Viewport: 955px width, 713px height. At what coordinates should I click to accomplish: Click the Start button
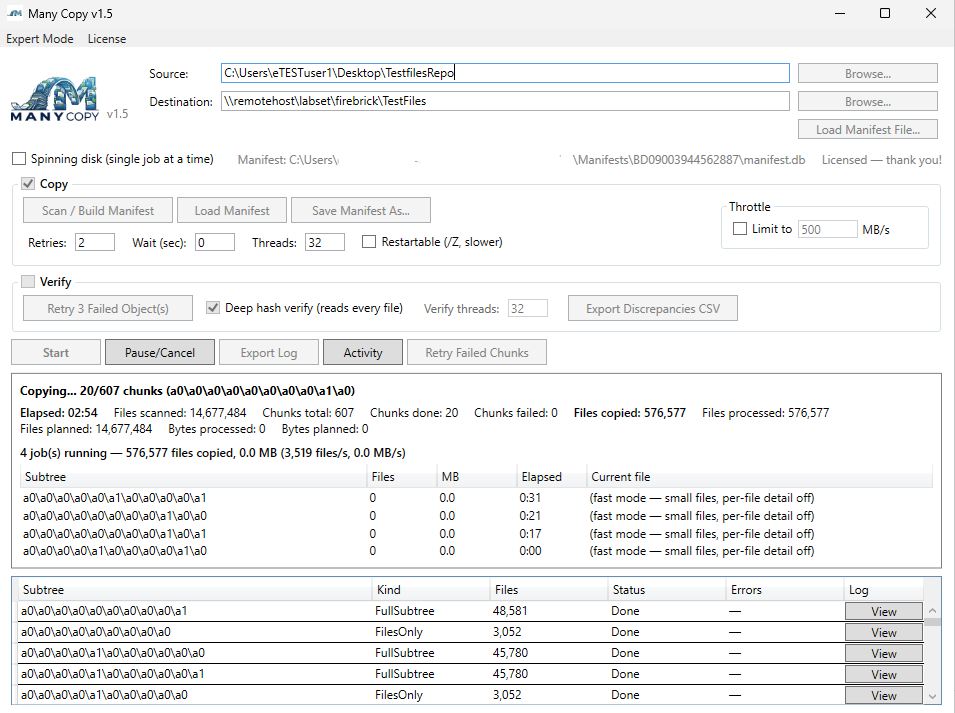56,353
